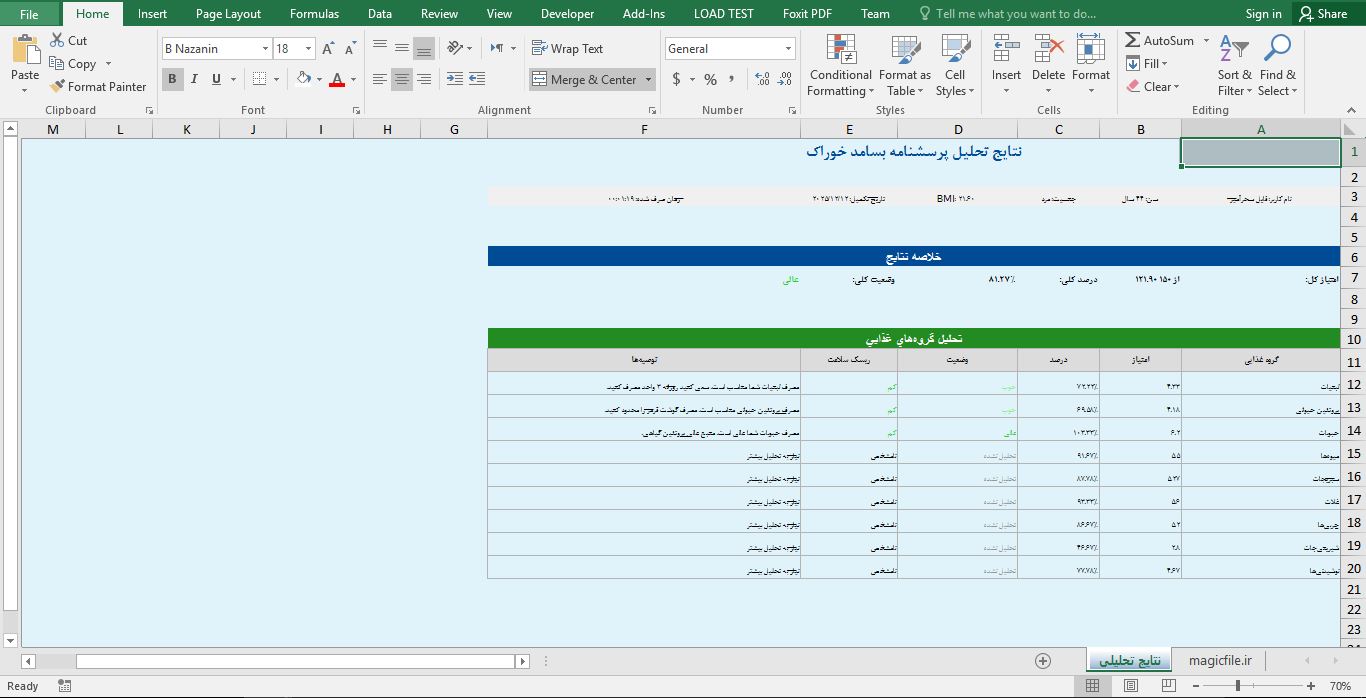The image size is (1366, 698).
Task: Open the Developer ribbon tab
Action: point(567,14)
